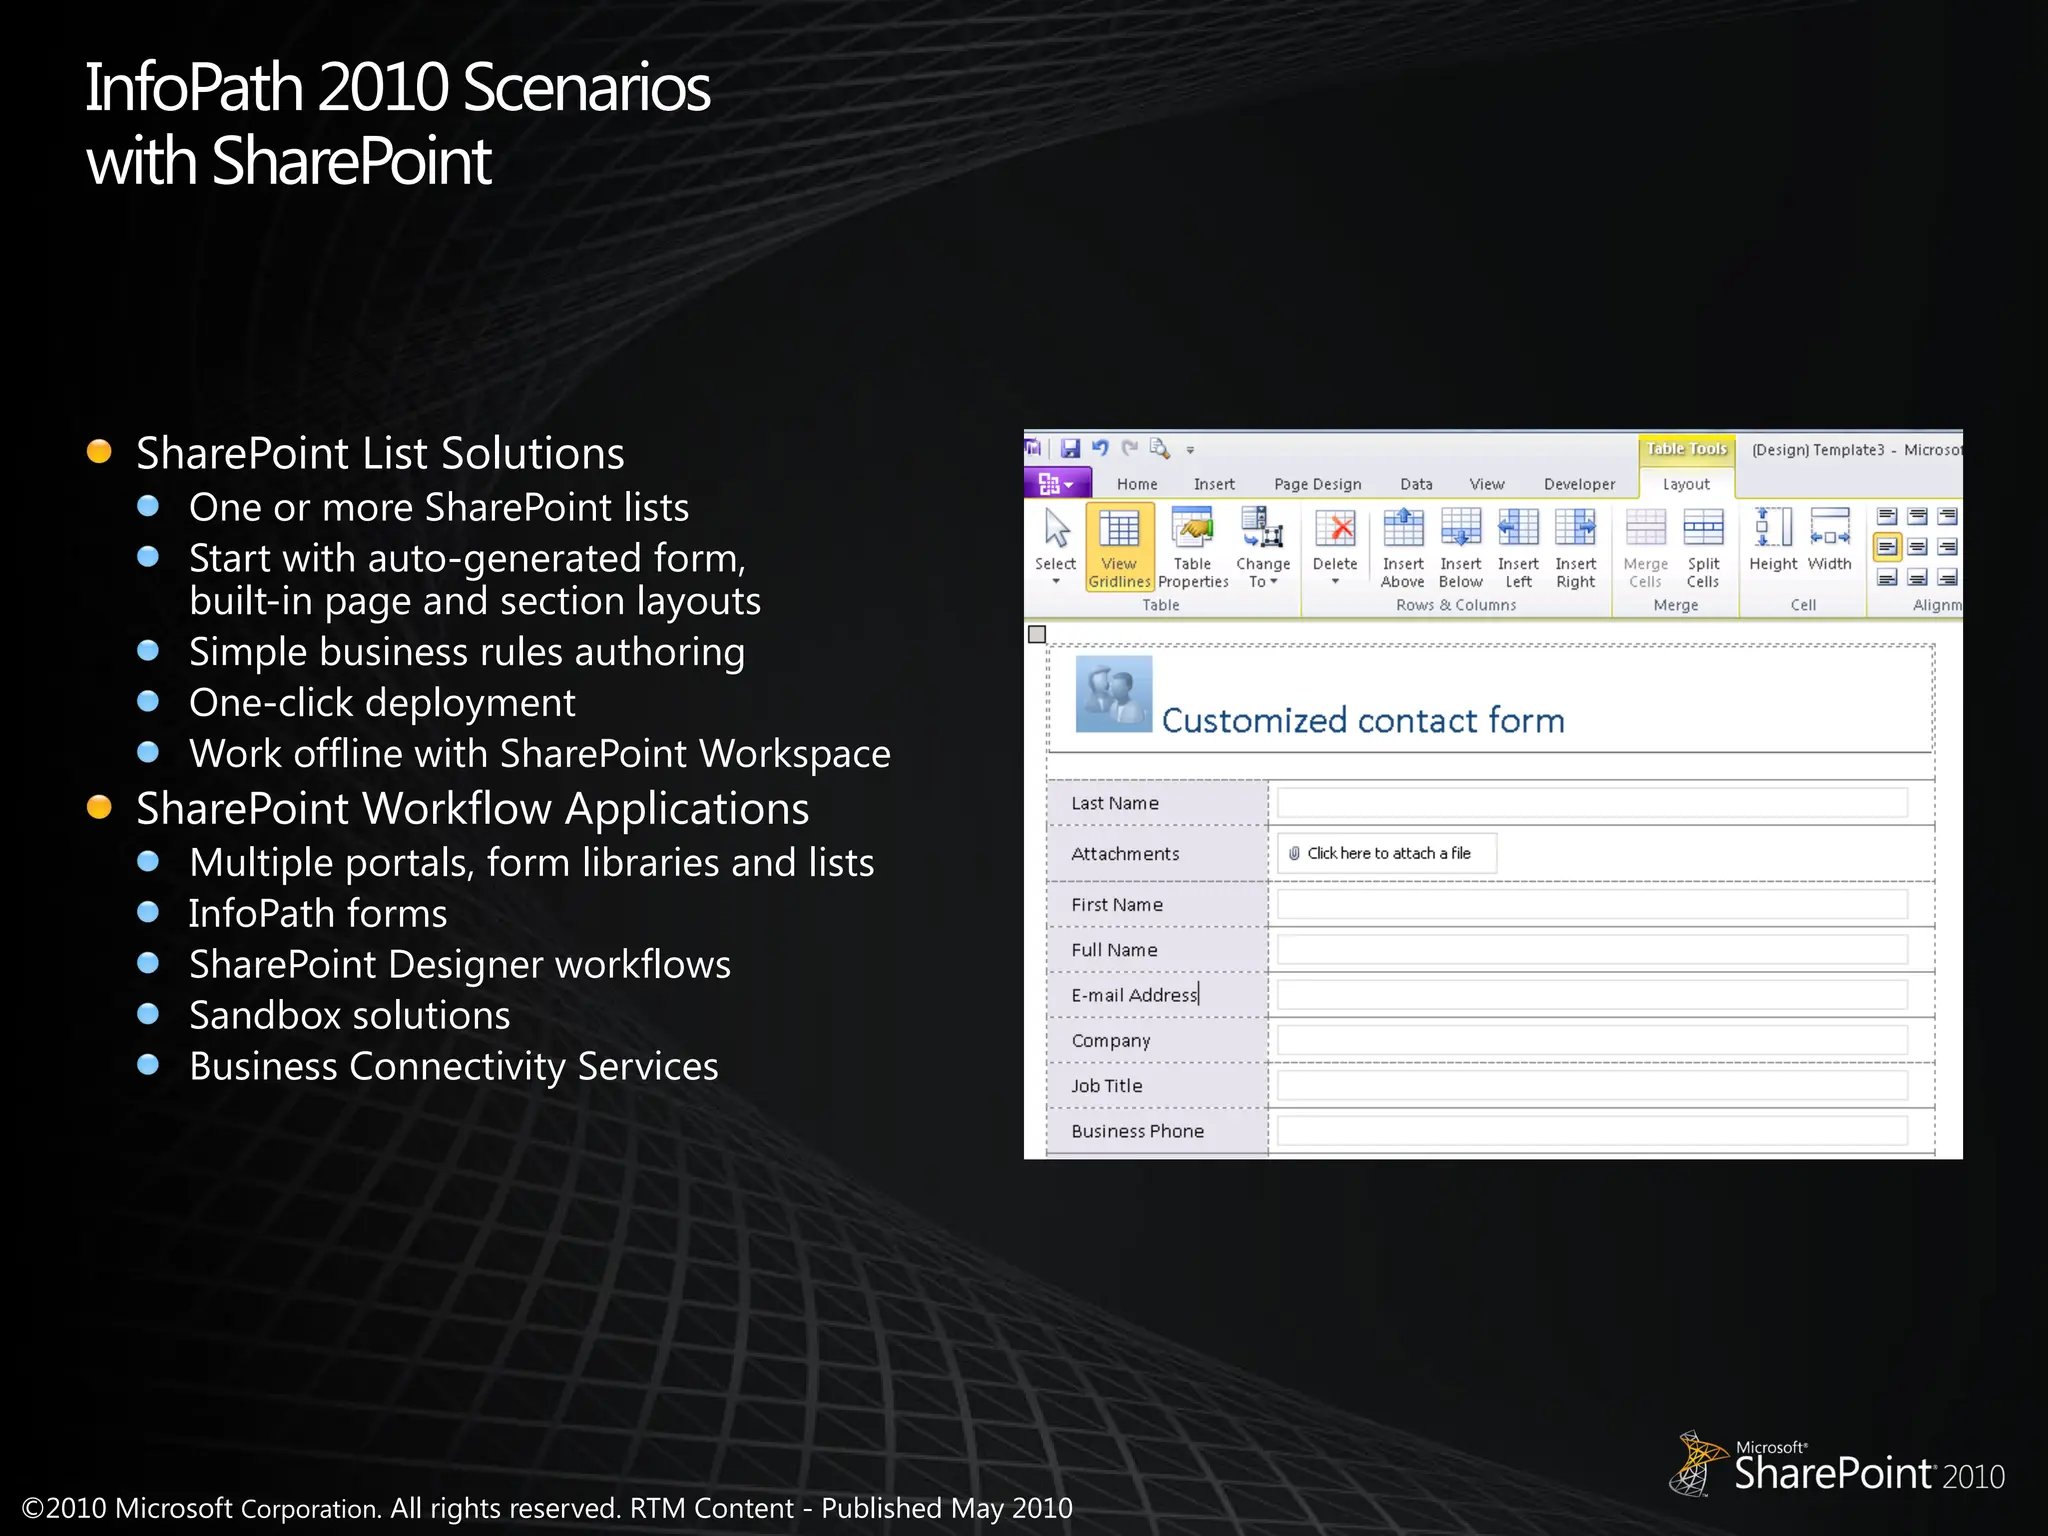Click the Full Name input field
Viewport: 2048px width, 1536px height.
pyautogui.click(x=1592, y=950)
